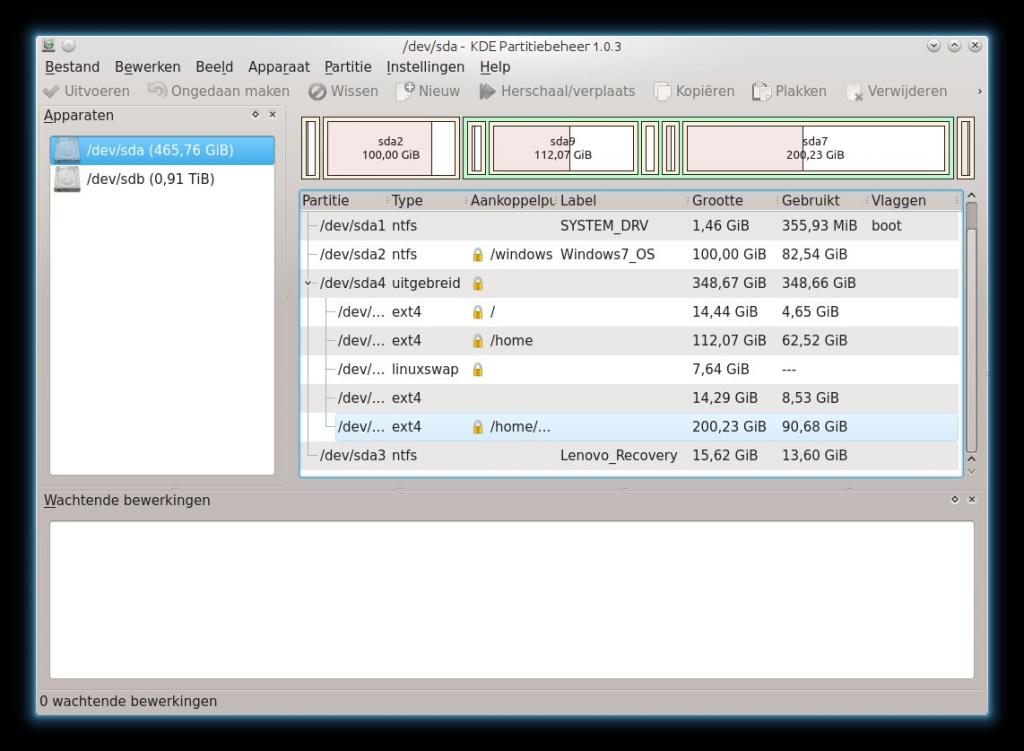Close the Apparaten panel

pyautogui.click(x=272, y=115)
